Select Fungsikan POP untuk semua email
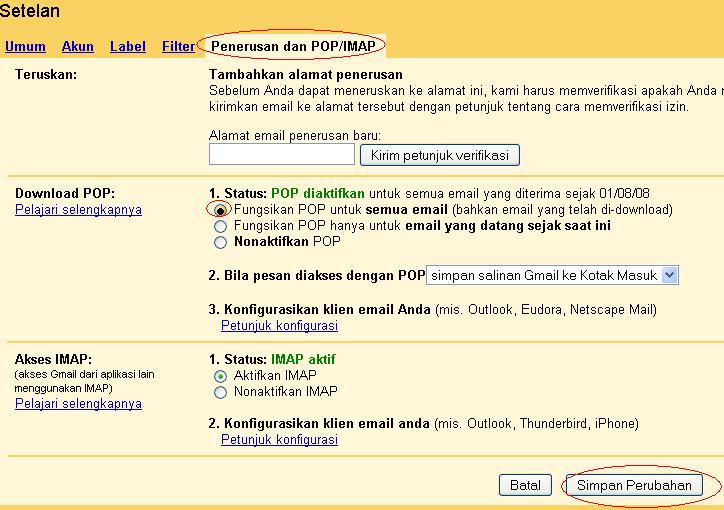The height and width of the screenshot is (510, 724). coord(220,210)
